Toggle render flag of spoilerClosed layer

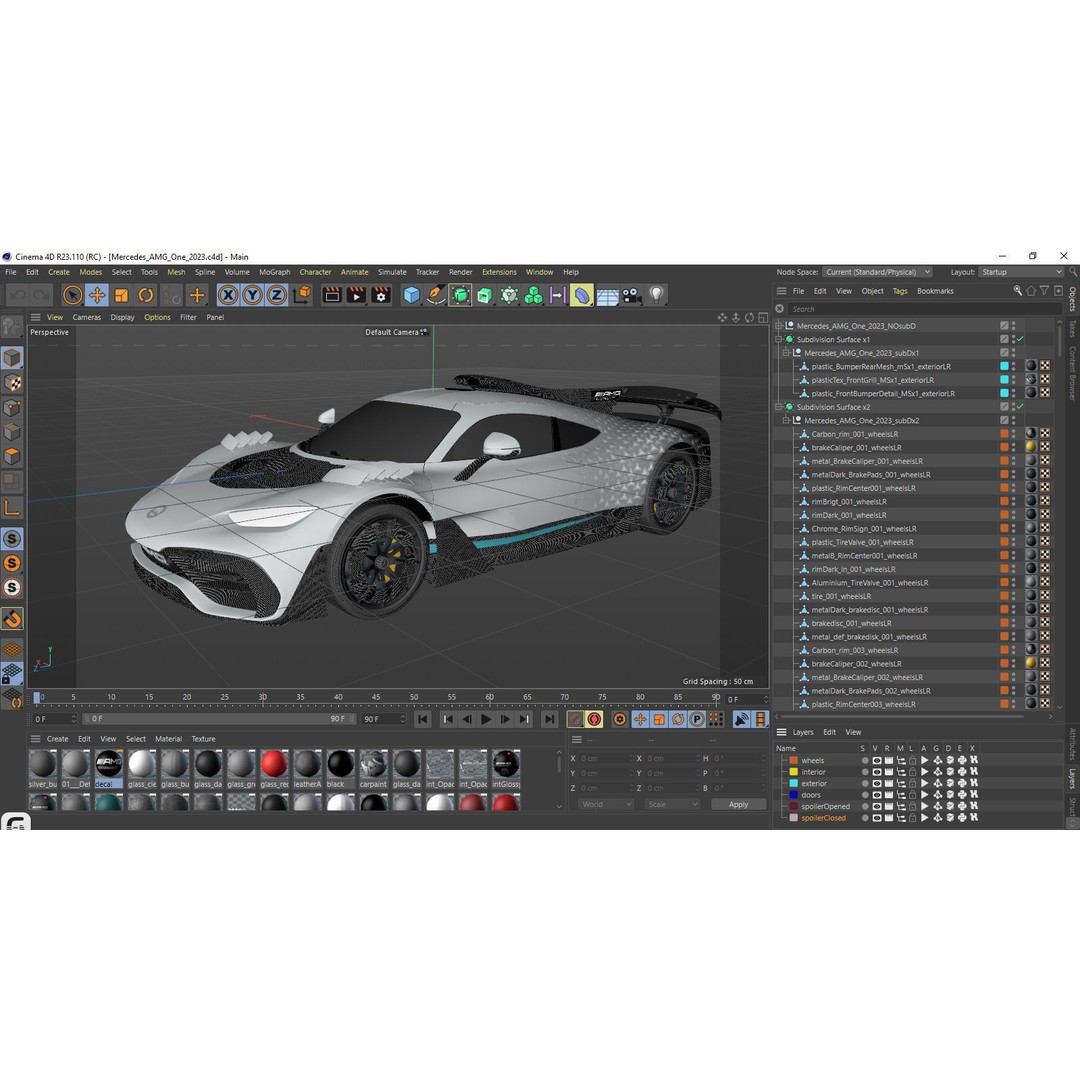(x=889, y=818)
